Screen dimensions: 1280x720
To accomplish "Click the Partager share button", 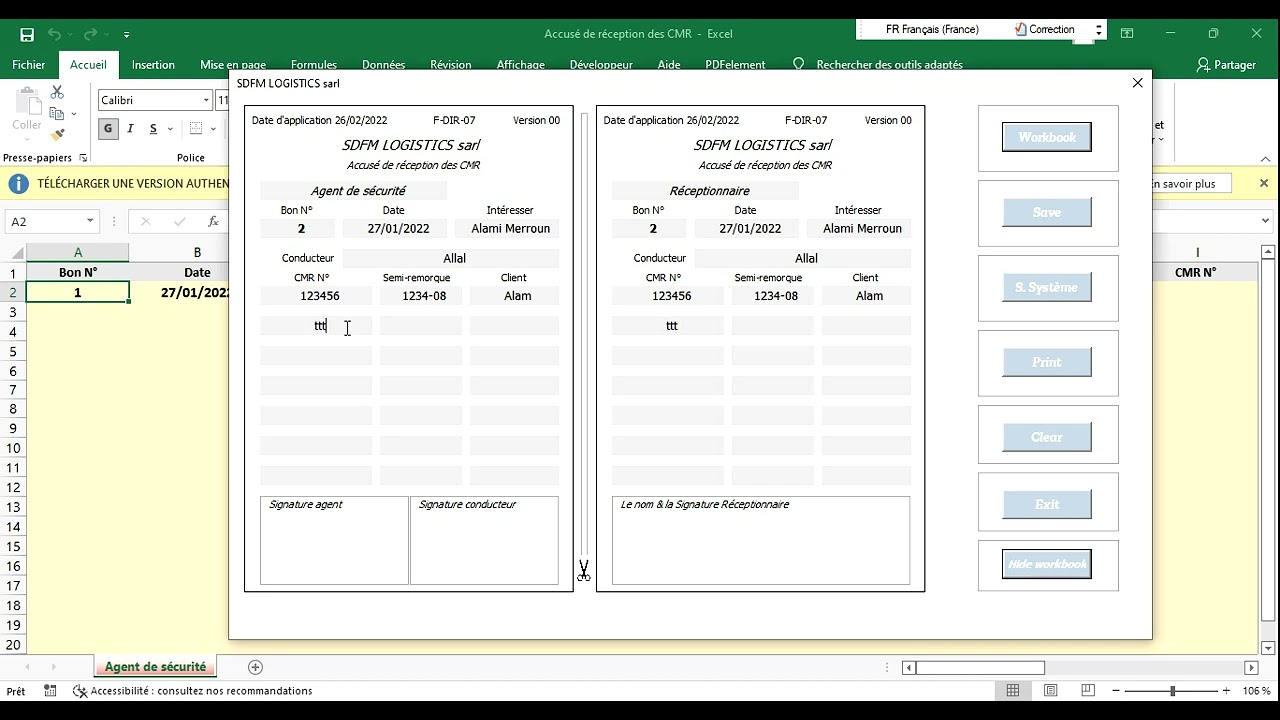I will (1226, 65).
